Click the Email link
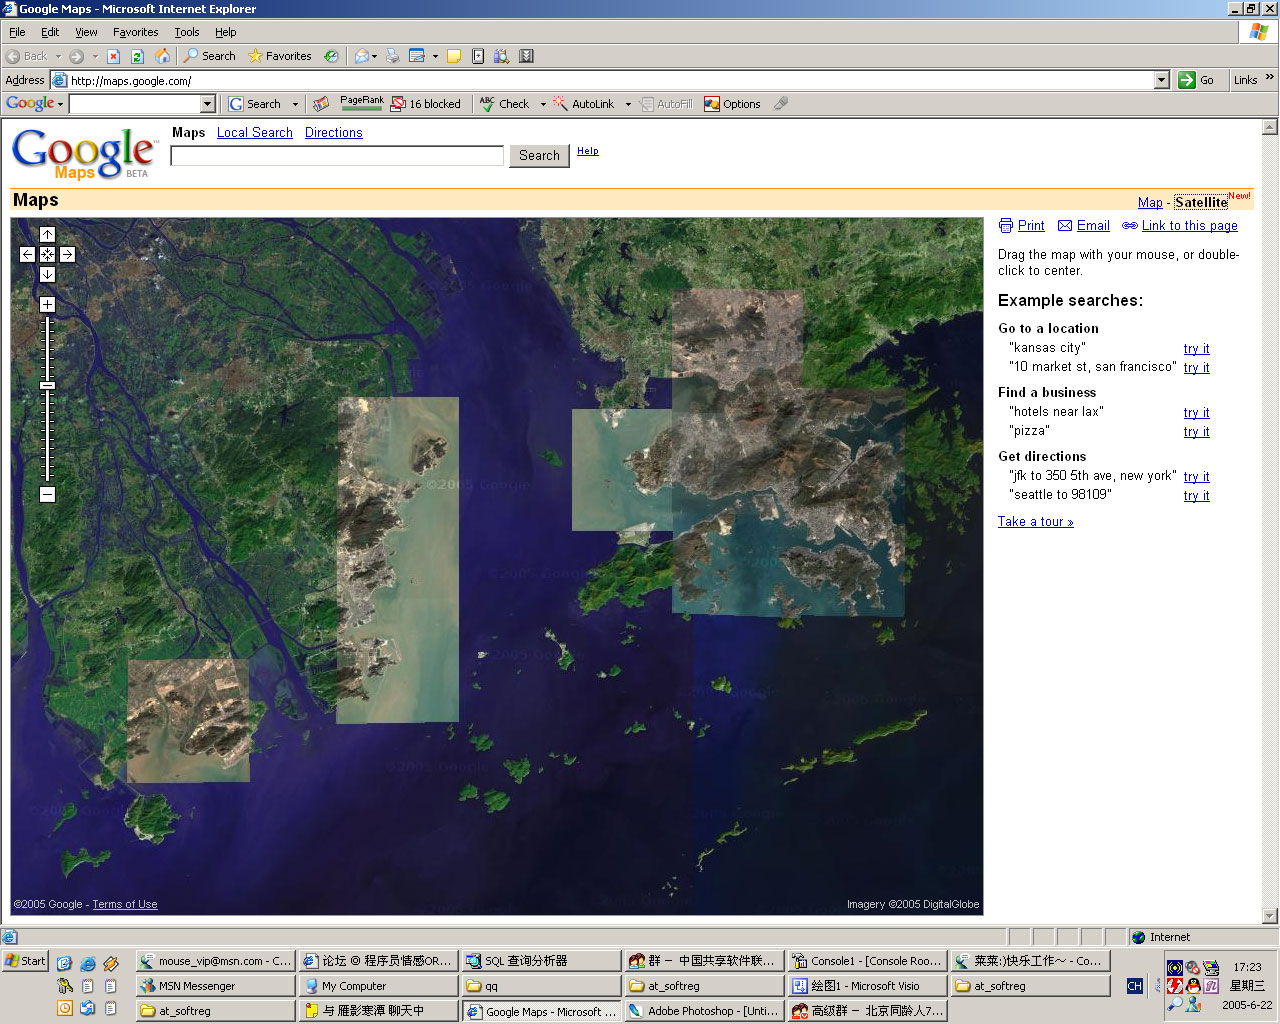This screenshot has height=1024, width=1280. point(1093,226)
